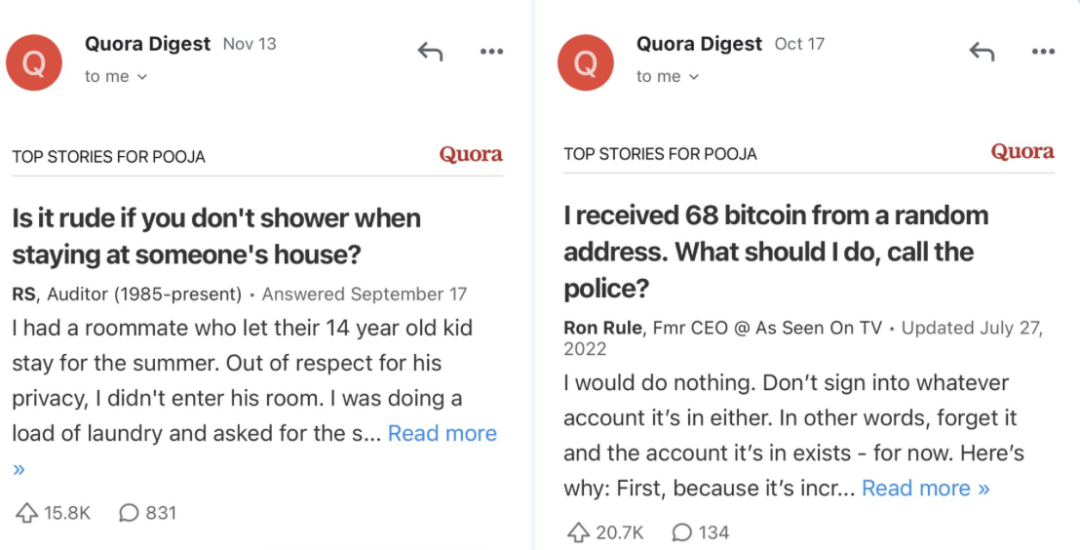Screen dimensions: 1080x550
Task: Read more of the roommate laundry answer
Action: click(x=442, y=434)
